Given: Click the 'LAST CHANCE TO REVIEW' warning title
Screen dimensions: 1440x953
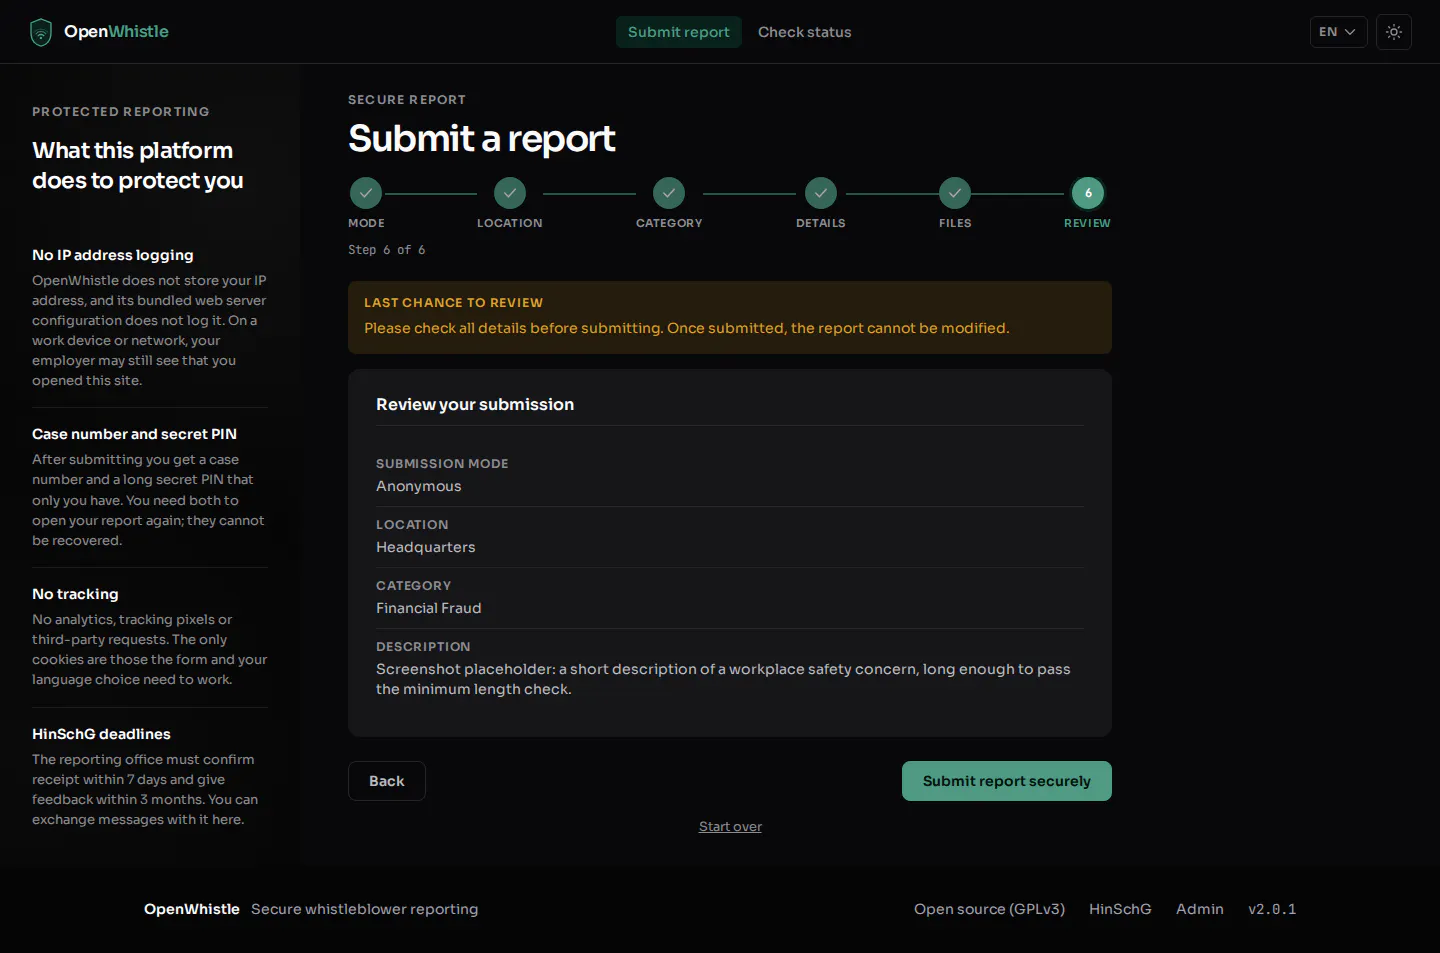Looking at the screenshot, I should (453, 303).
